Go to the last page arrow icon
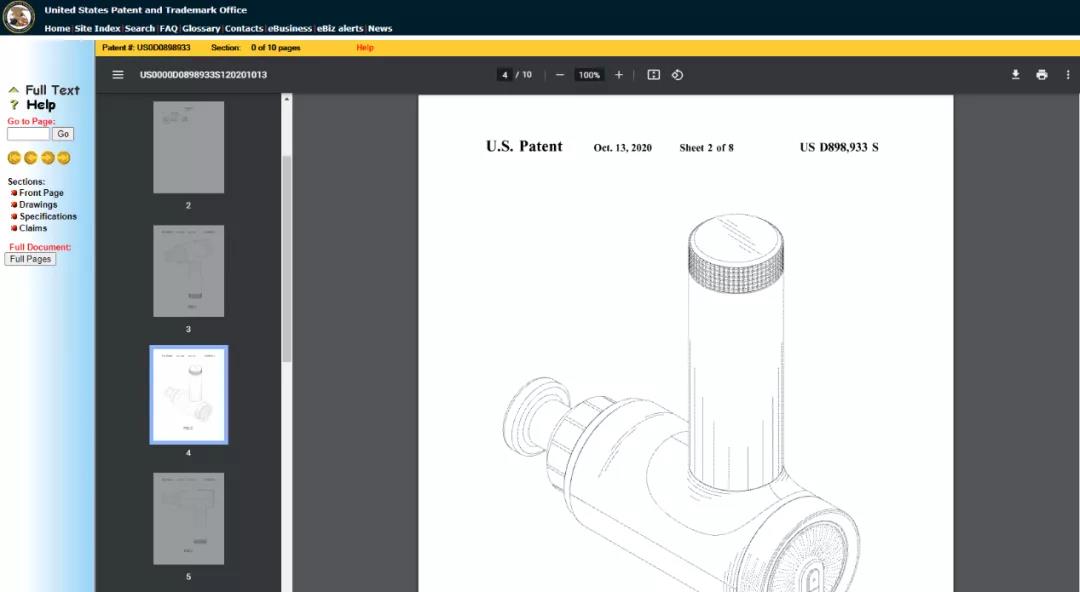1080x592 pixels. 64,158
